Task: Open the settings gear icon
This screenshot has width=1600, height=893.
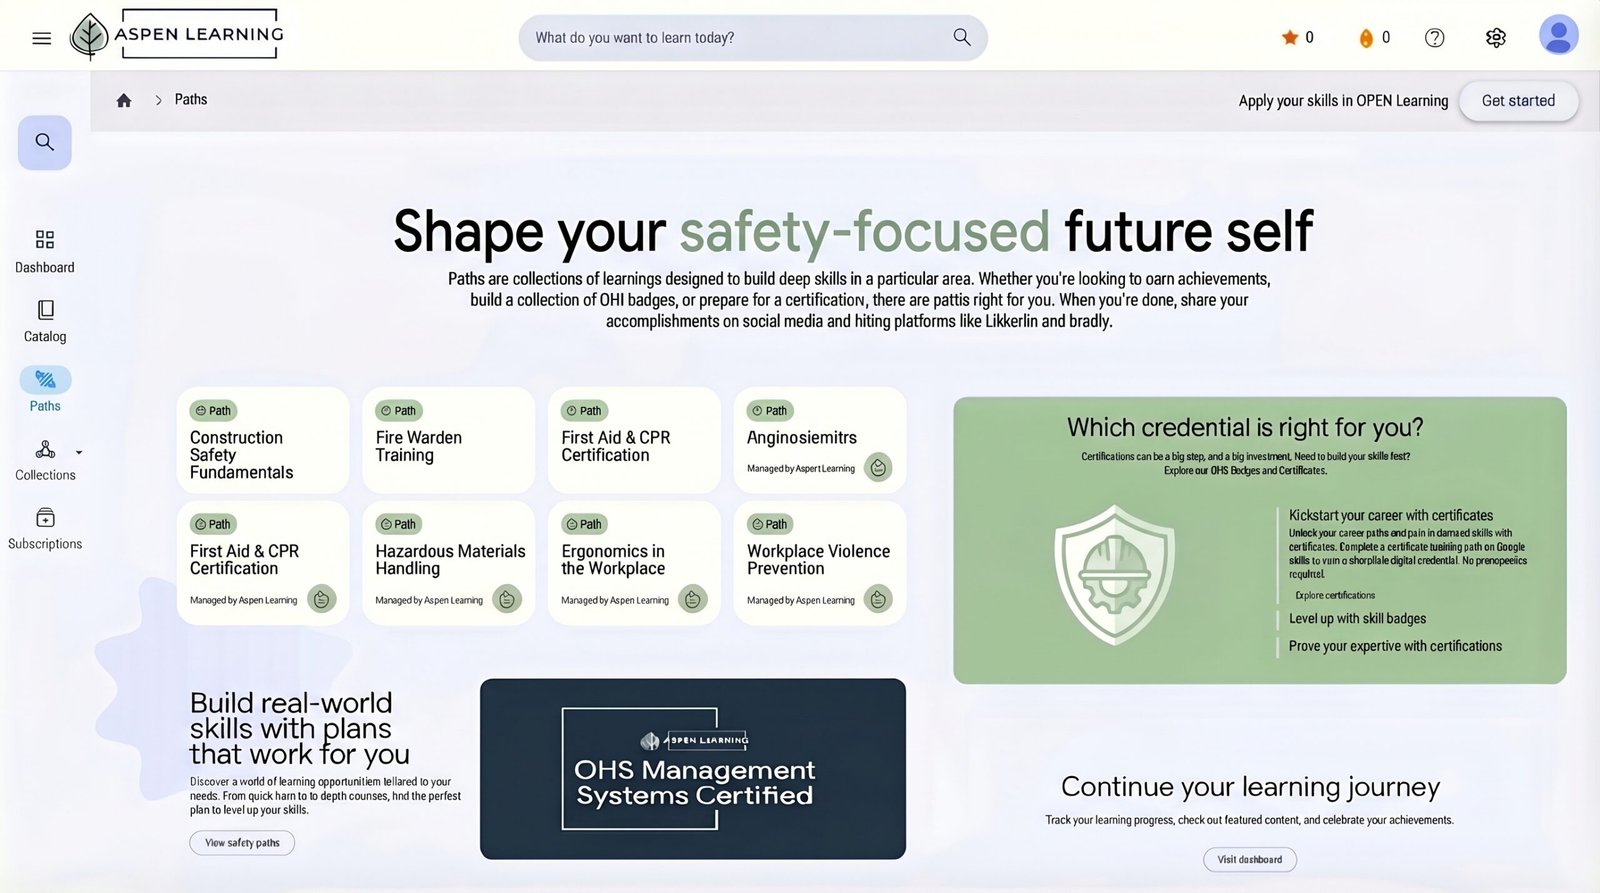Action: click(1495, 38)
